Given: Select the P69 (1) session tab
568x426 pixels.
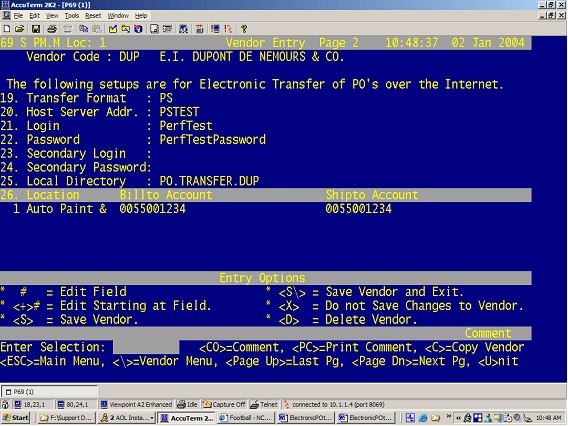Looking at the screenshot, I should 49,392.
